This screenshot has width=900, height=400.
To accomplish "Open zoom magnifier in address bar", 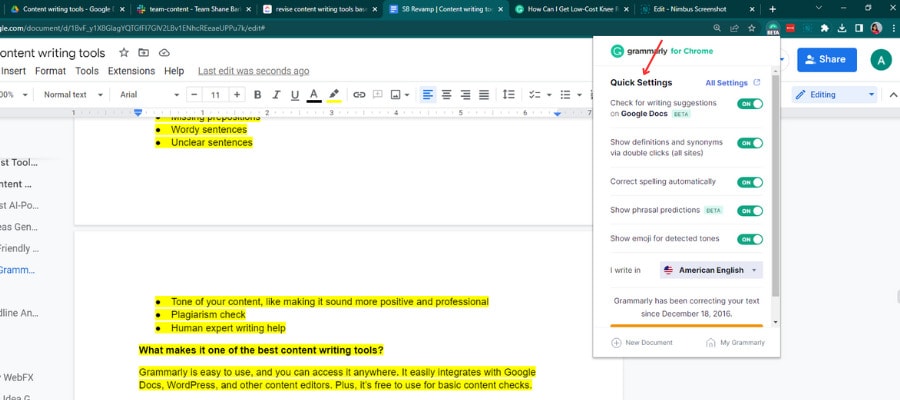I will [717, 28].
